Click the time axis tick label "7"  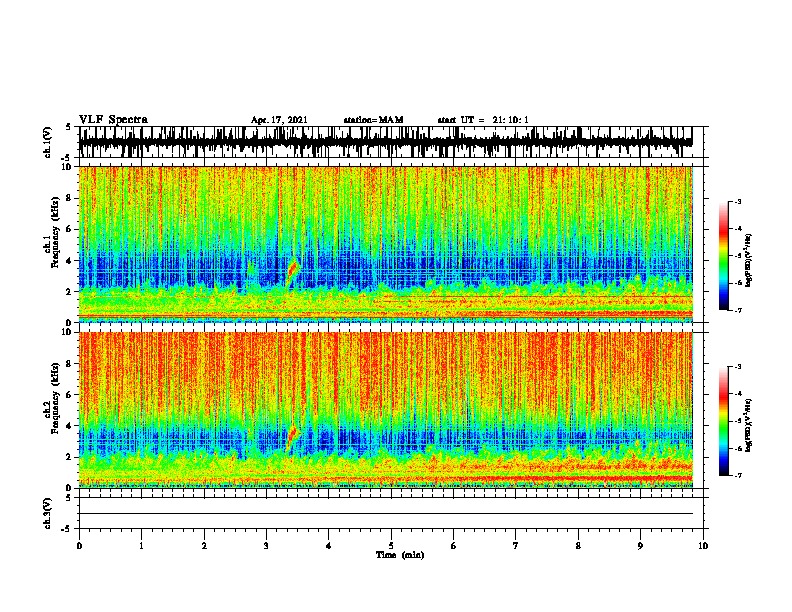pyautogui.click(x=516, y=546)
